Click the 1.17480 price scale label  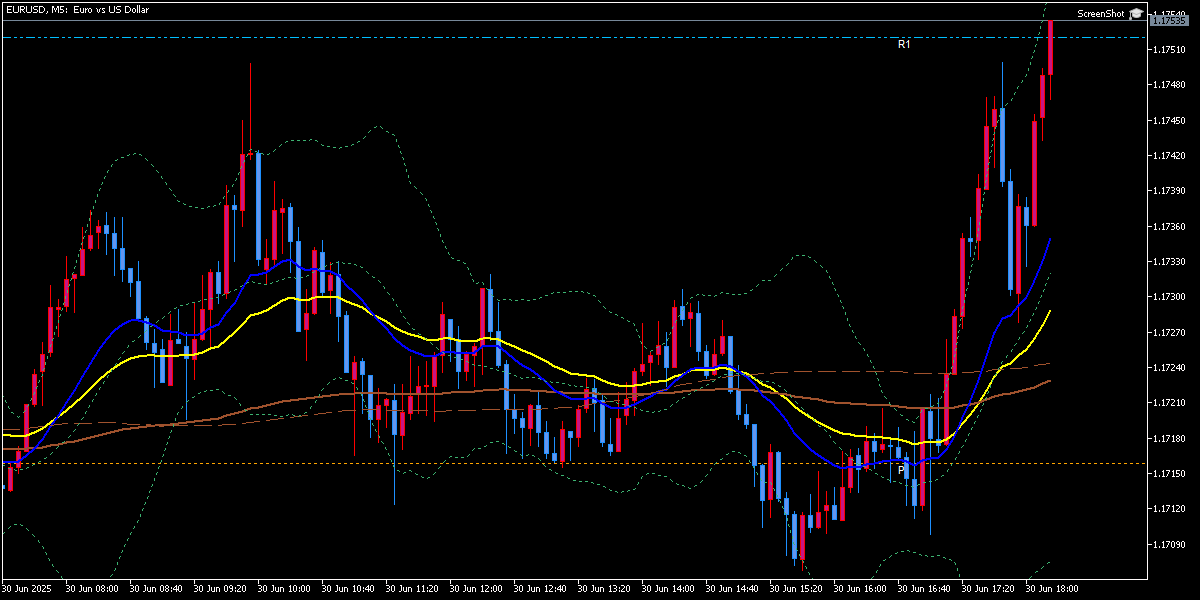(1168, 85)
